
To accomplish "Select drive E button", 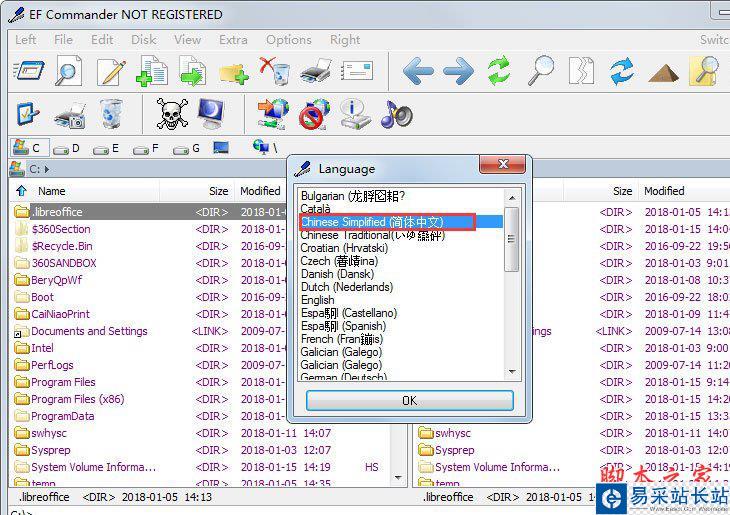I will (x=106, y=149).
